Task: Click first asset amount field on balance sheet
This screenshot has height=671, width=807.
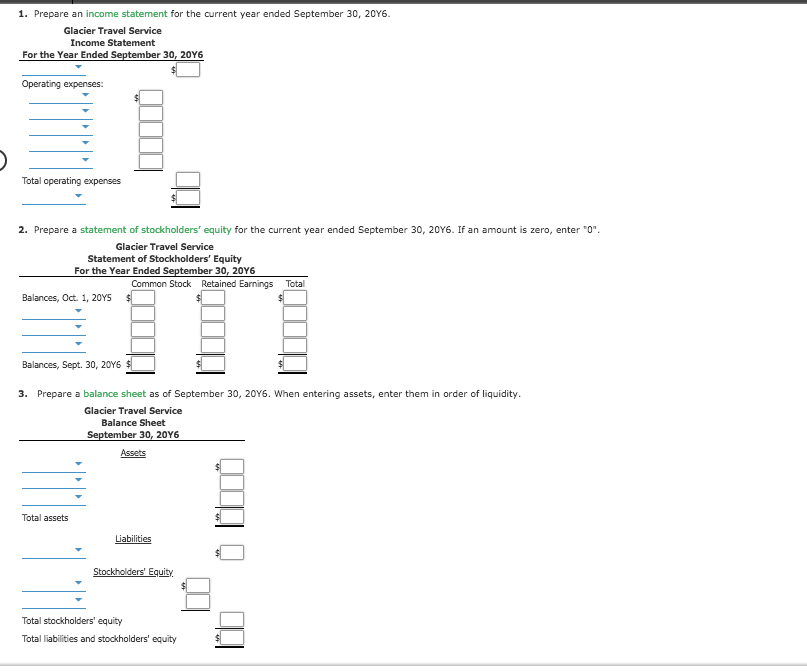Action: [x=232, y=467]
